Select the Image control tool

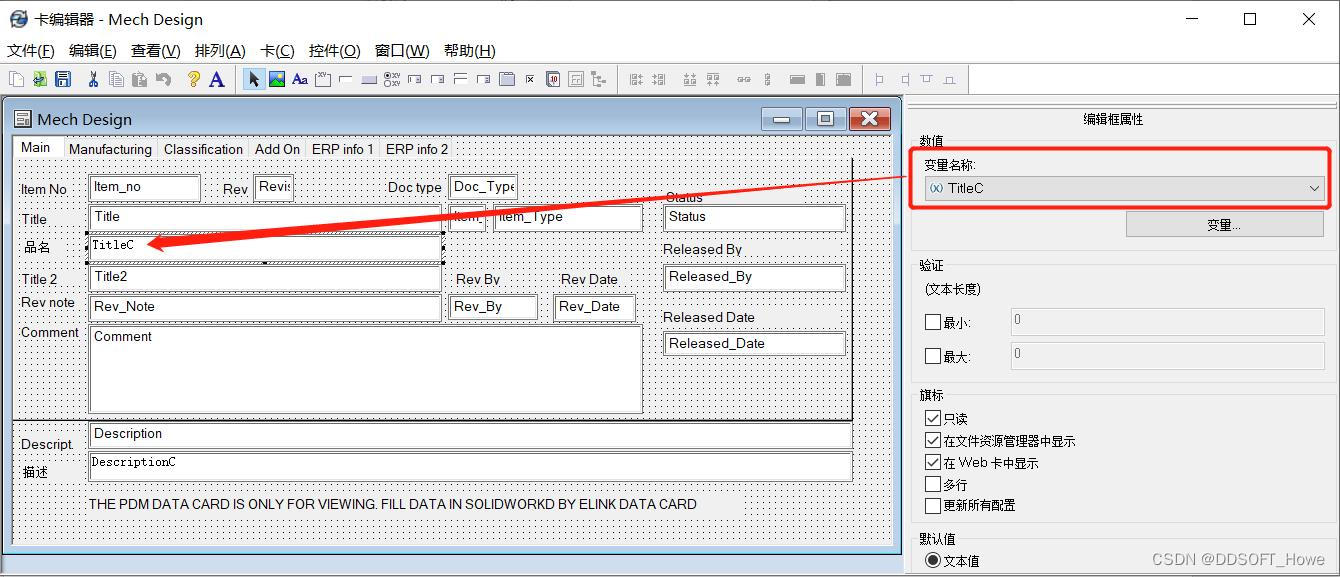pos(277,79)
